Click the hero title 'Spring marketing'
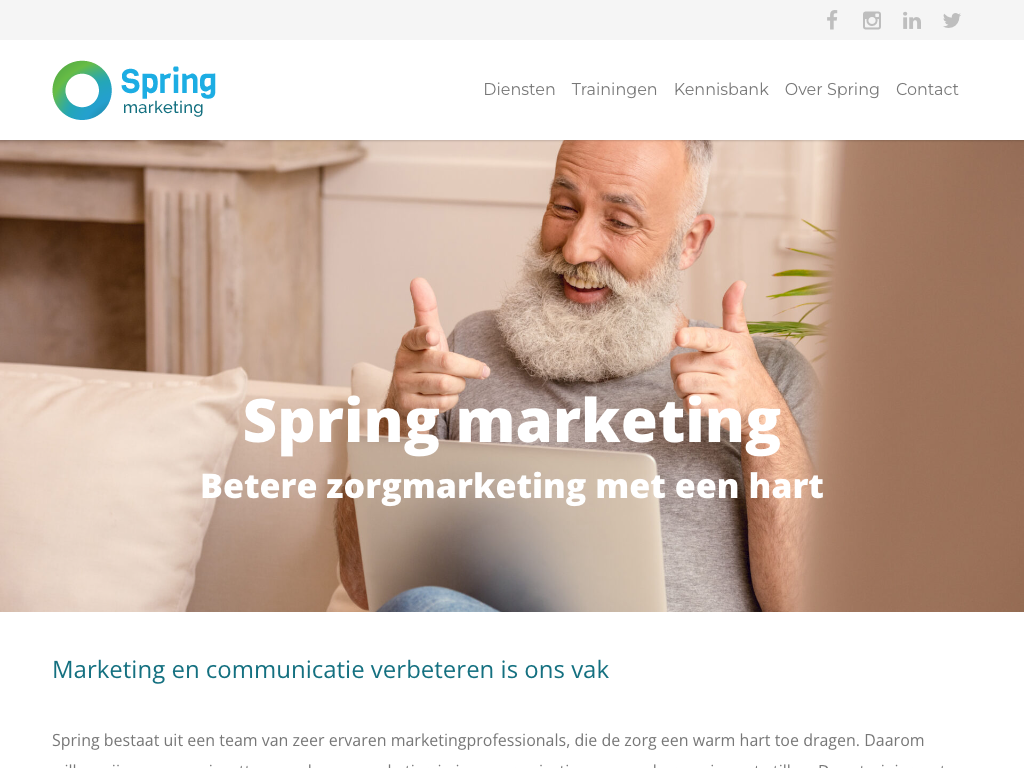 [x=512, y=423]
